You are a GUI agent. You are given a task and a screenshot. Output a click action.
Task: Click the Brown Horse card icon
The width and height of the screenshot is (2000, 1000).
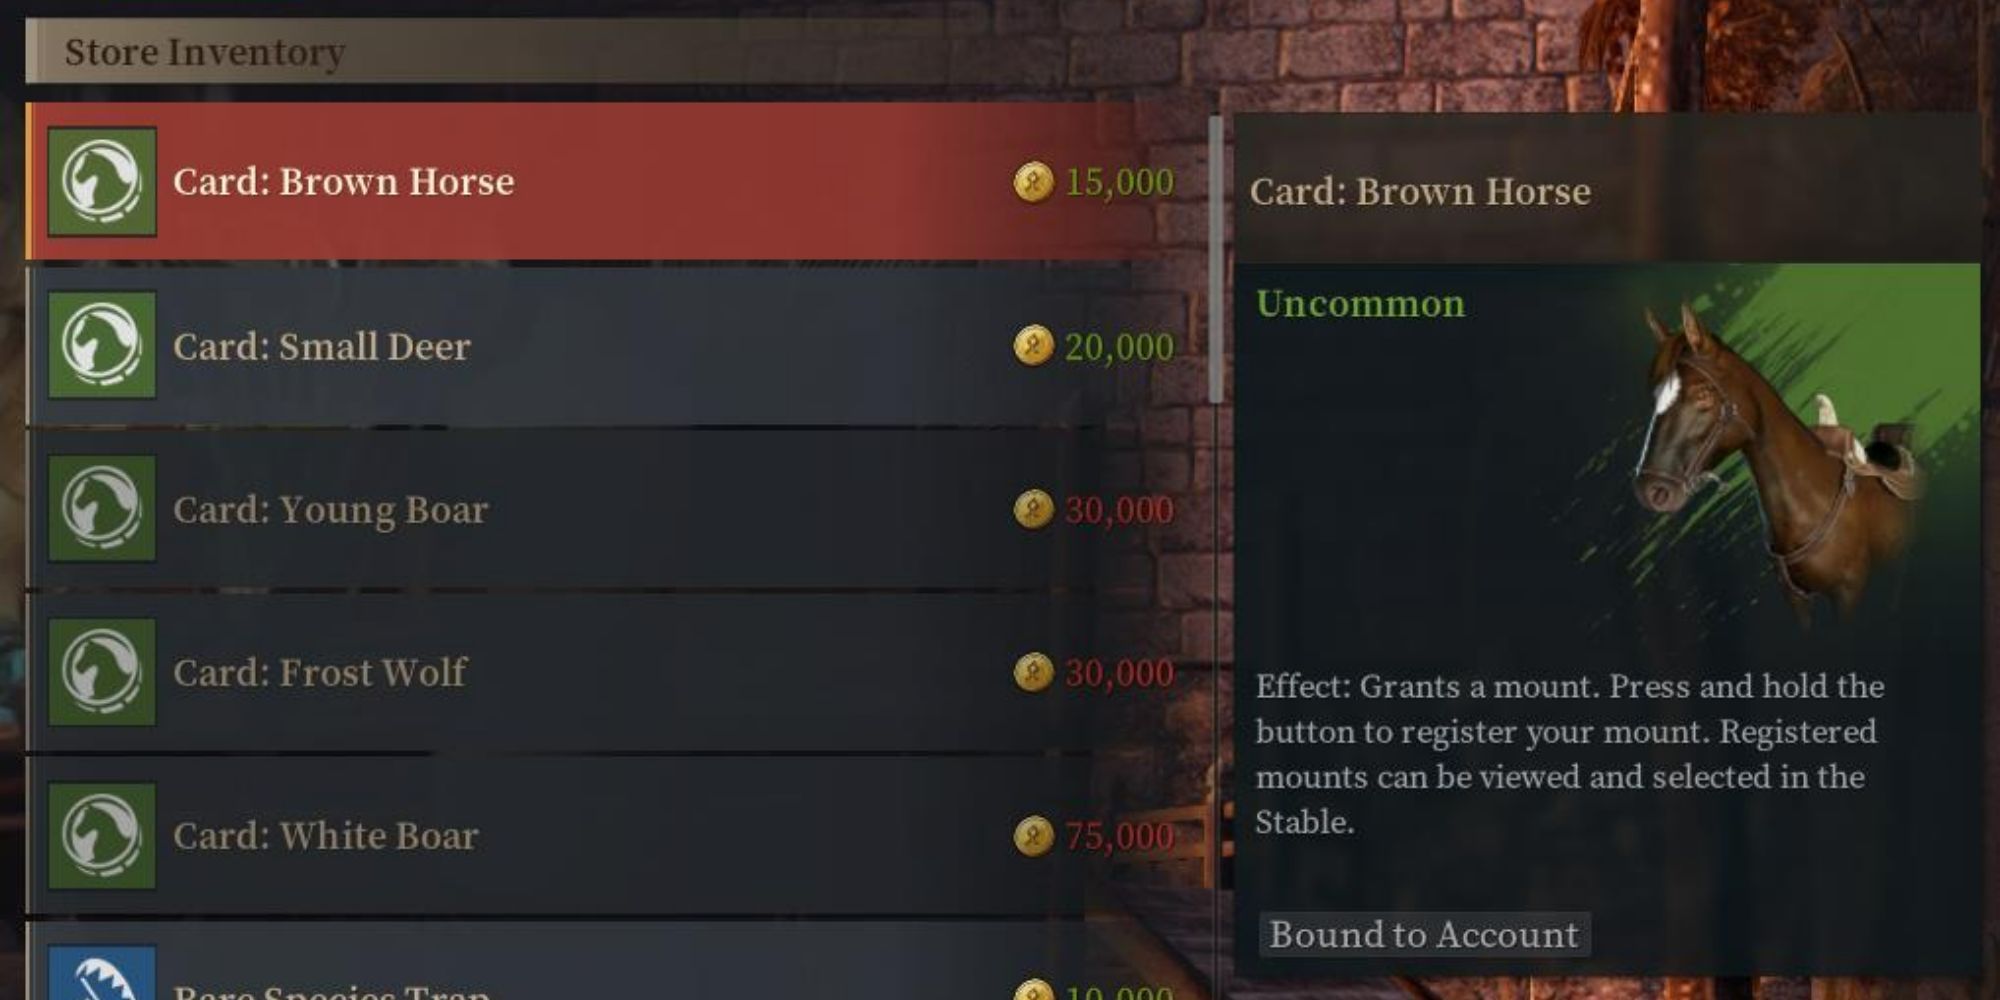pyautogui.click(x=100, y=181)
